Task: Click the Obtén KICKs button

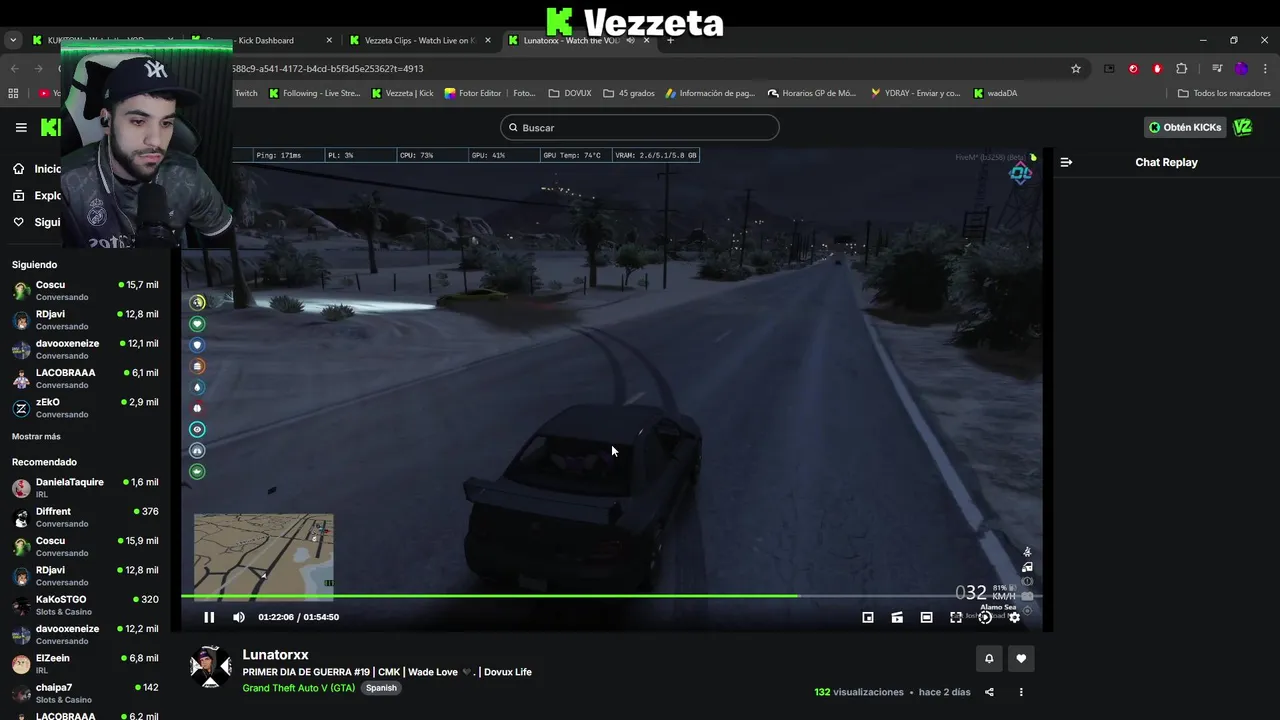Action: (1185, 127)
